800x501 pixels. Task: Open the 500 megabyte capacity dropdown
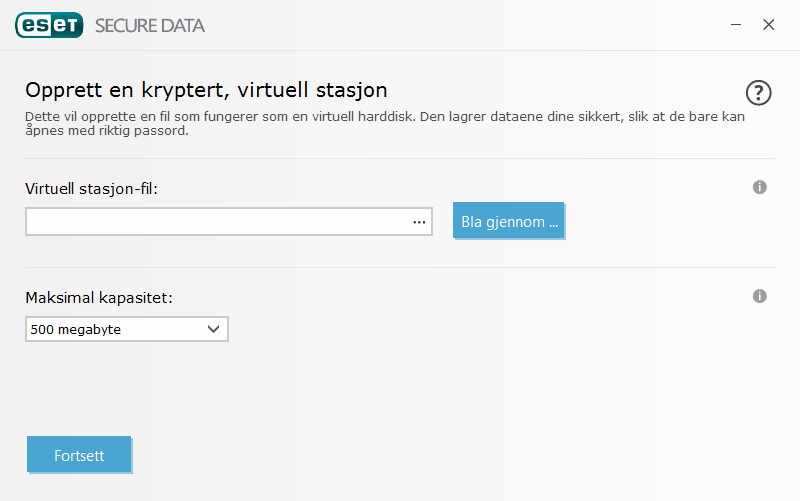127,329
